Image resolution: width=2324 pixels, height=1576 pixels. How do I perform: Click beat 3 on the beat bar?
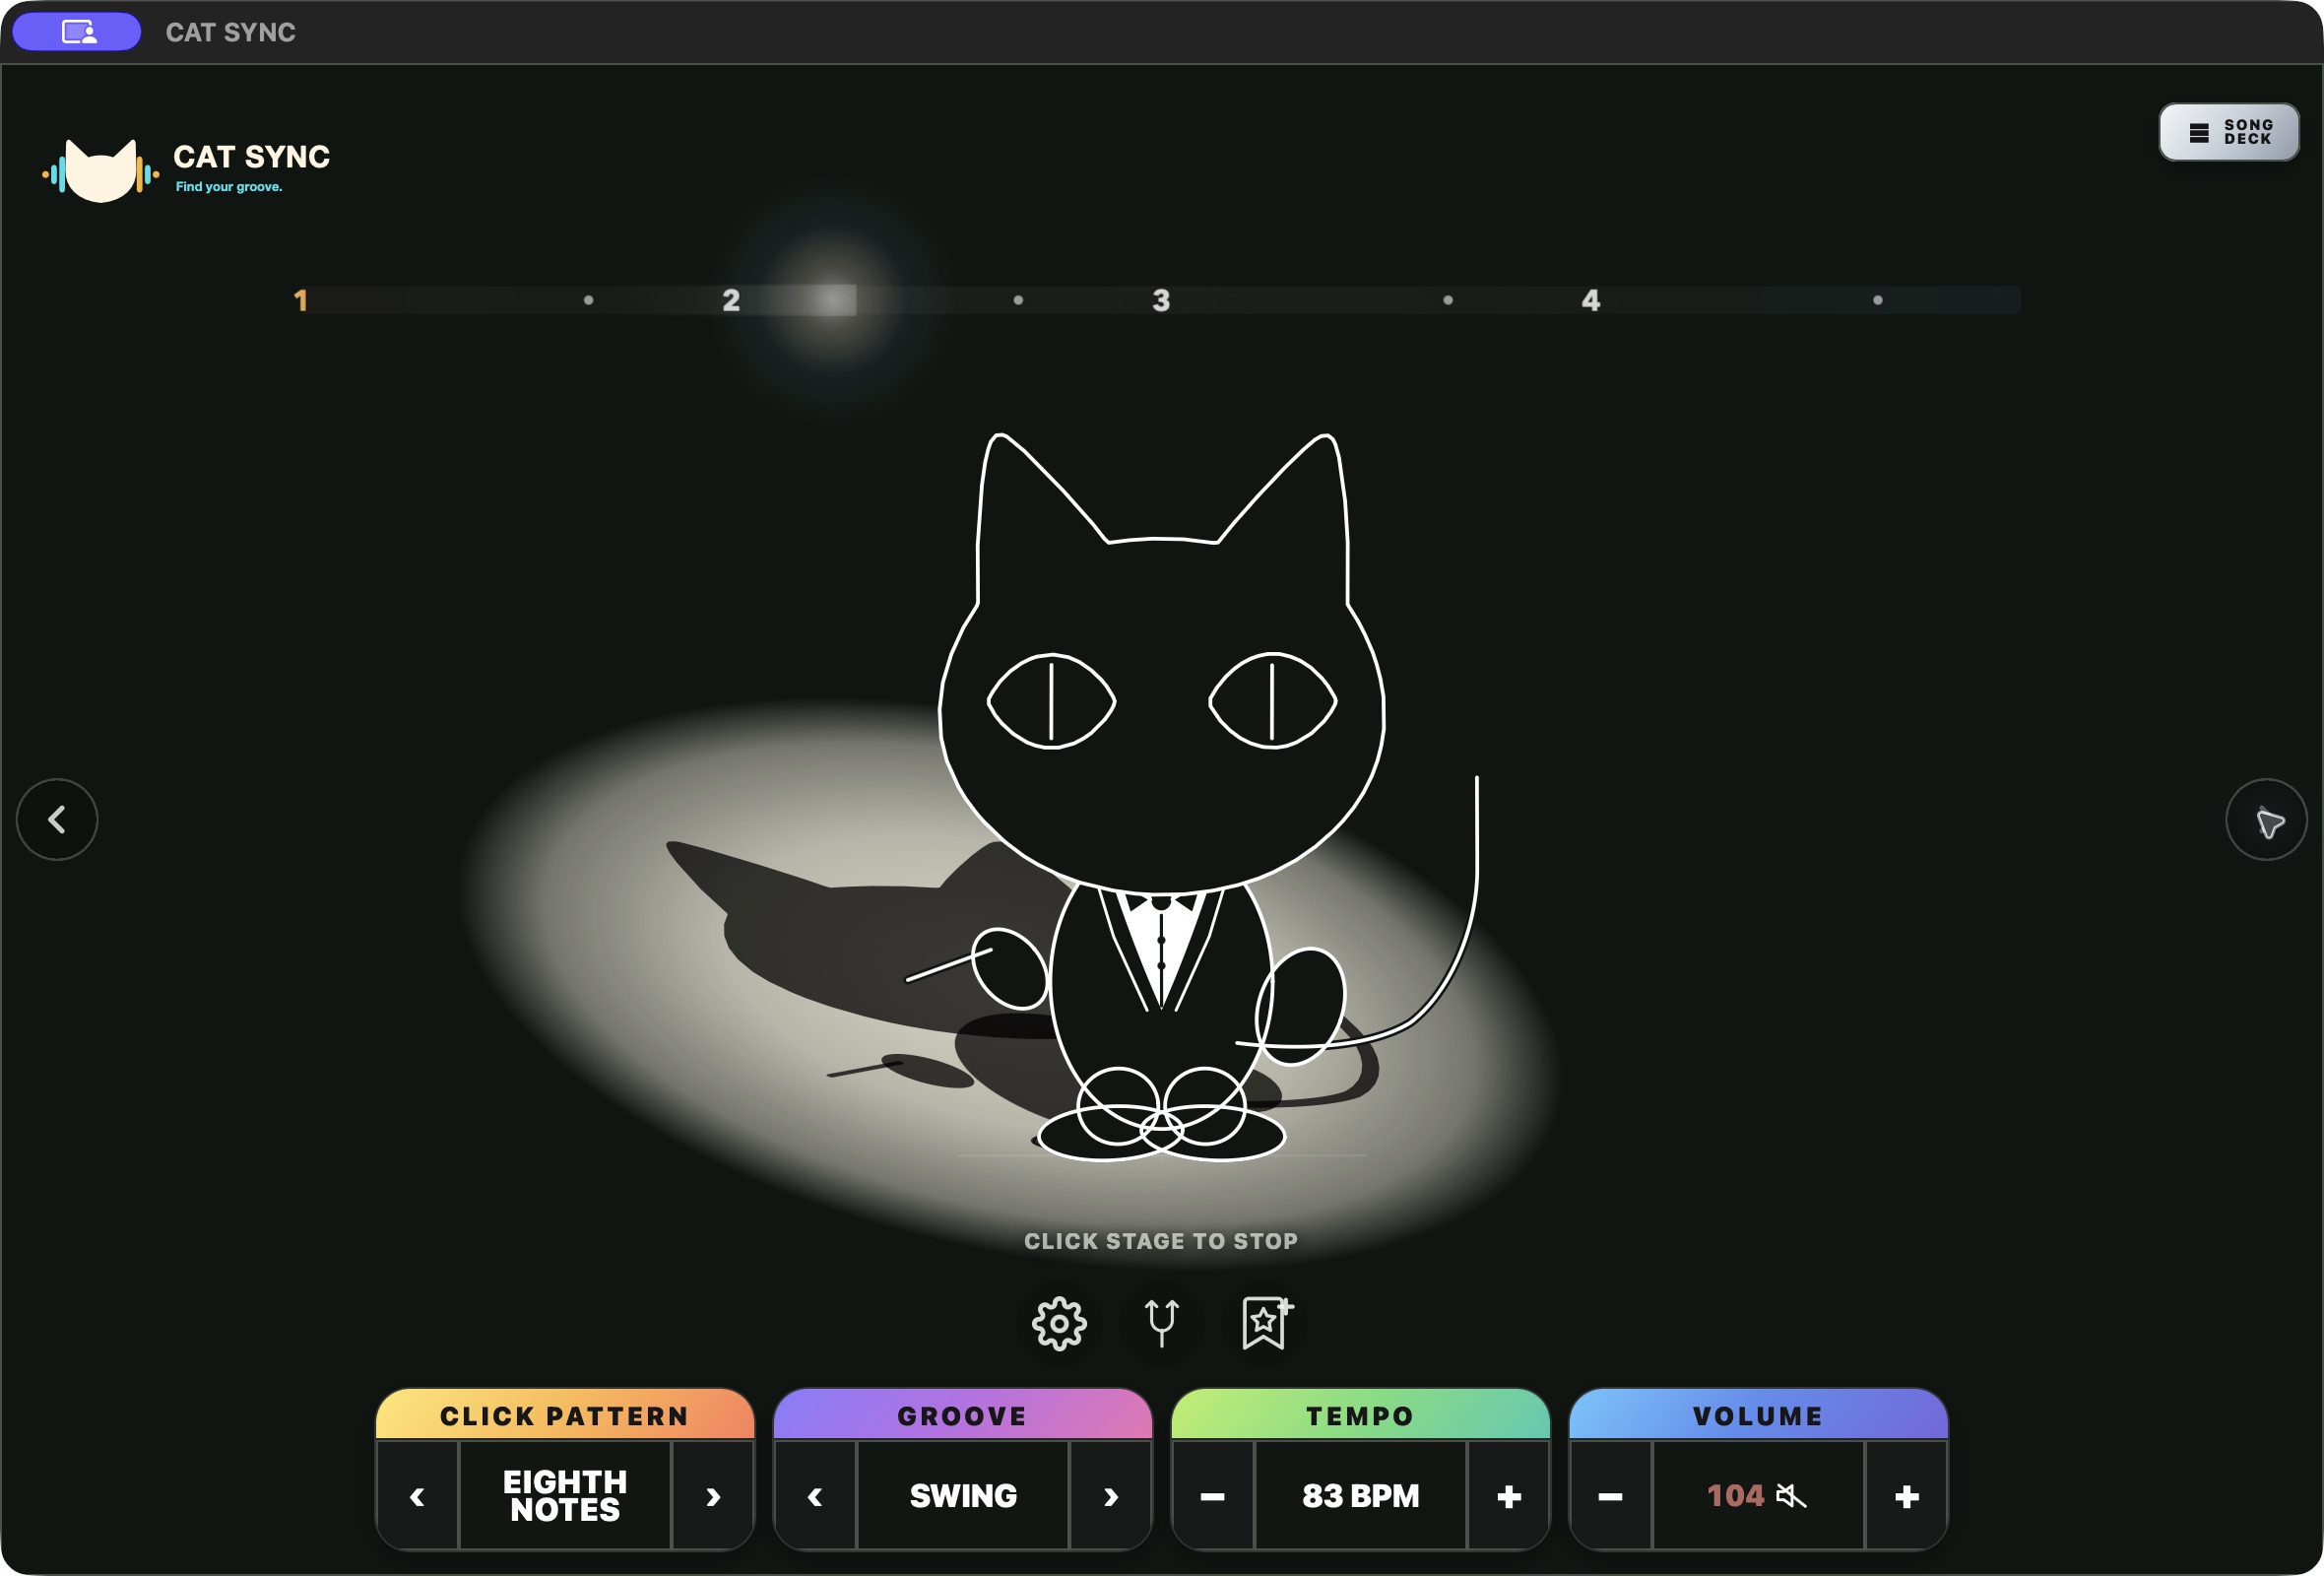coord(1161,300)
